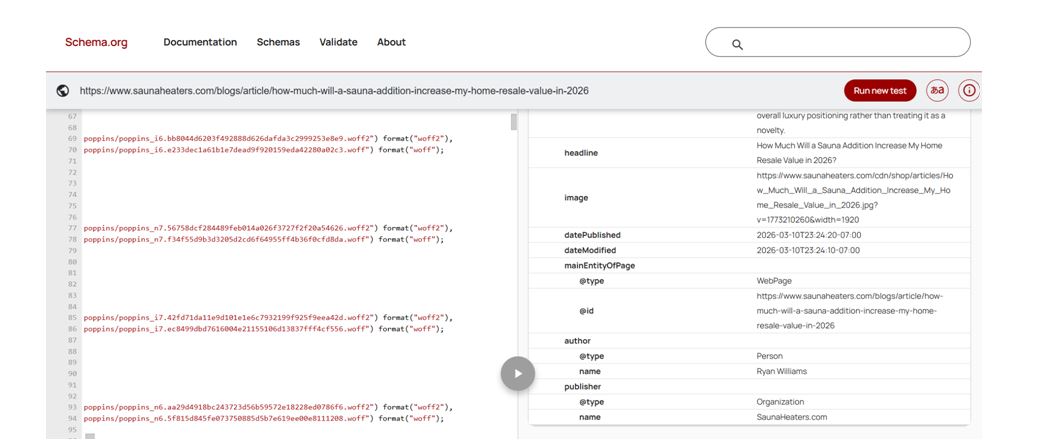Open the About page

click(391, 42)
